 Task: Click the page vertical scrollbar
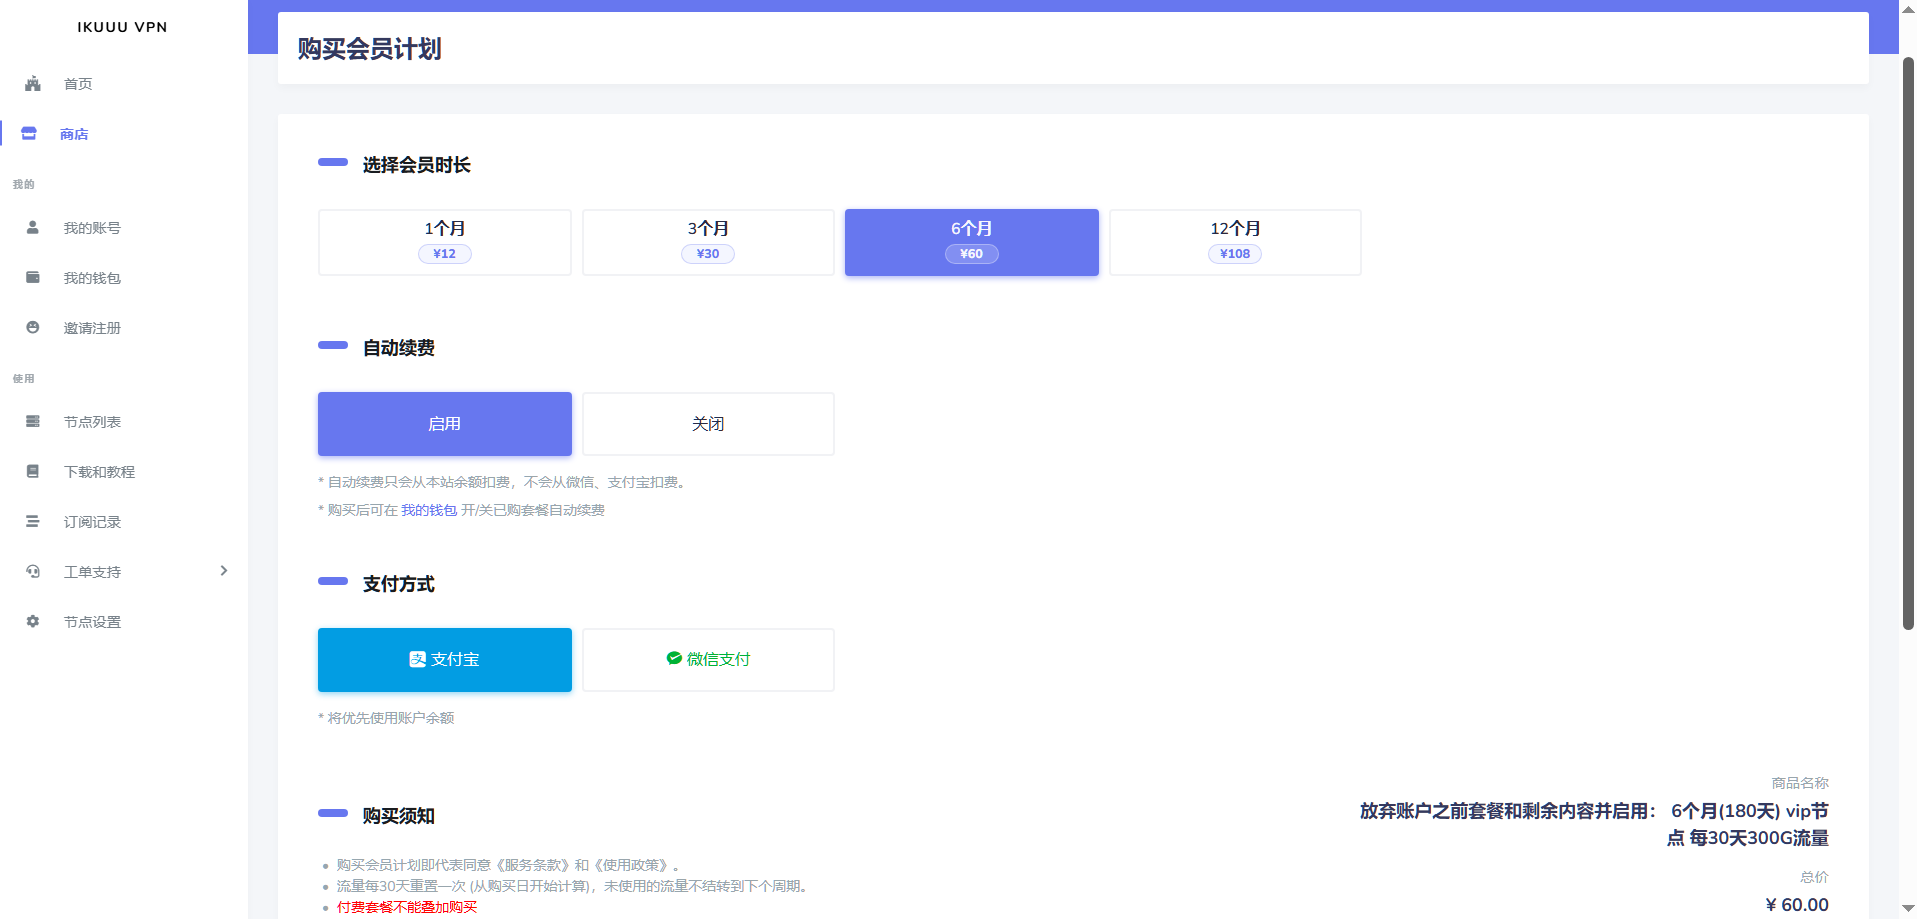click(x=1908, y=340)
